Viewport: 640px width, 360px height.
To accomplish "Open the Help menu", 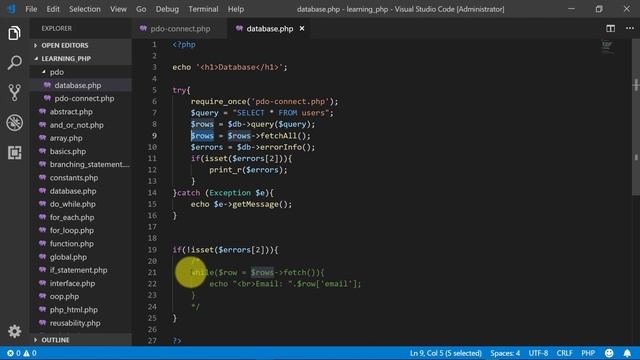I will pos(236,9).
